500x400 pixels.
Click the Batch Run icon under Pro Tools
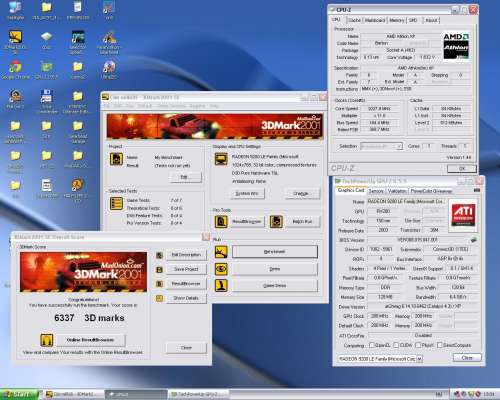tap(276, 222)
